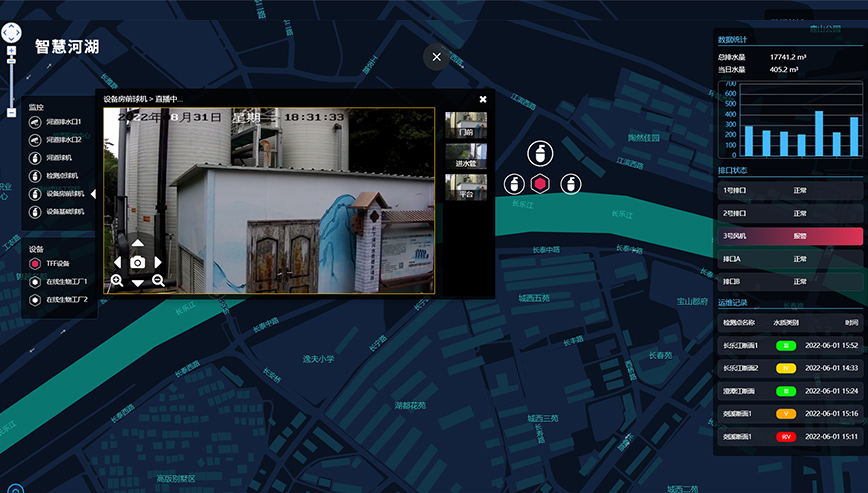Image resolution: width=868 pixels, height=493 pixels.
Task: Pan the camera left with the arrow
Action: coord(118,262)
